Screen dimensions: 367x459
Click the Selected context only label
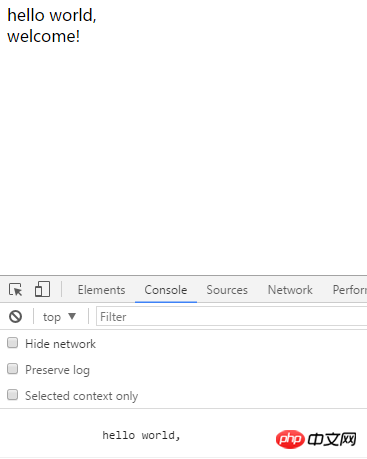coord(81,396)
